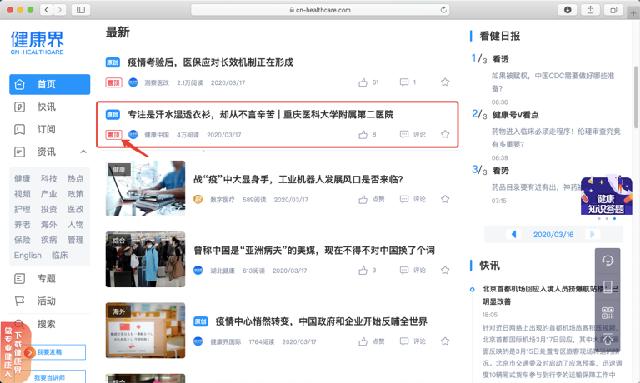Like the 疫情中心悄然转变 article
Screen dimensions: 640x383
tap(363, 341)
